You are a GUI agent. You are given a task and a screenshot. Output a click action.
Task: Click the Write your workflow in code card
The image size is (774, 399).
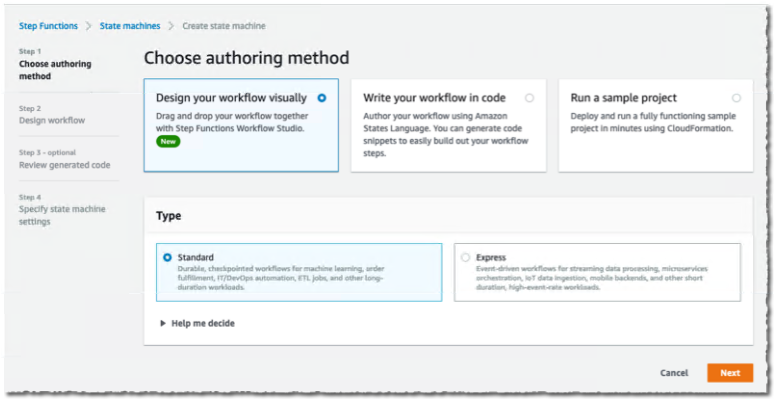click(448, 125)
